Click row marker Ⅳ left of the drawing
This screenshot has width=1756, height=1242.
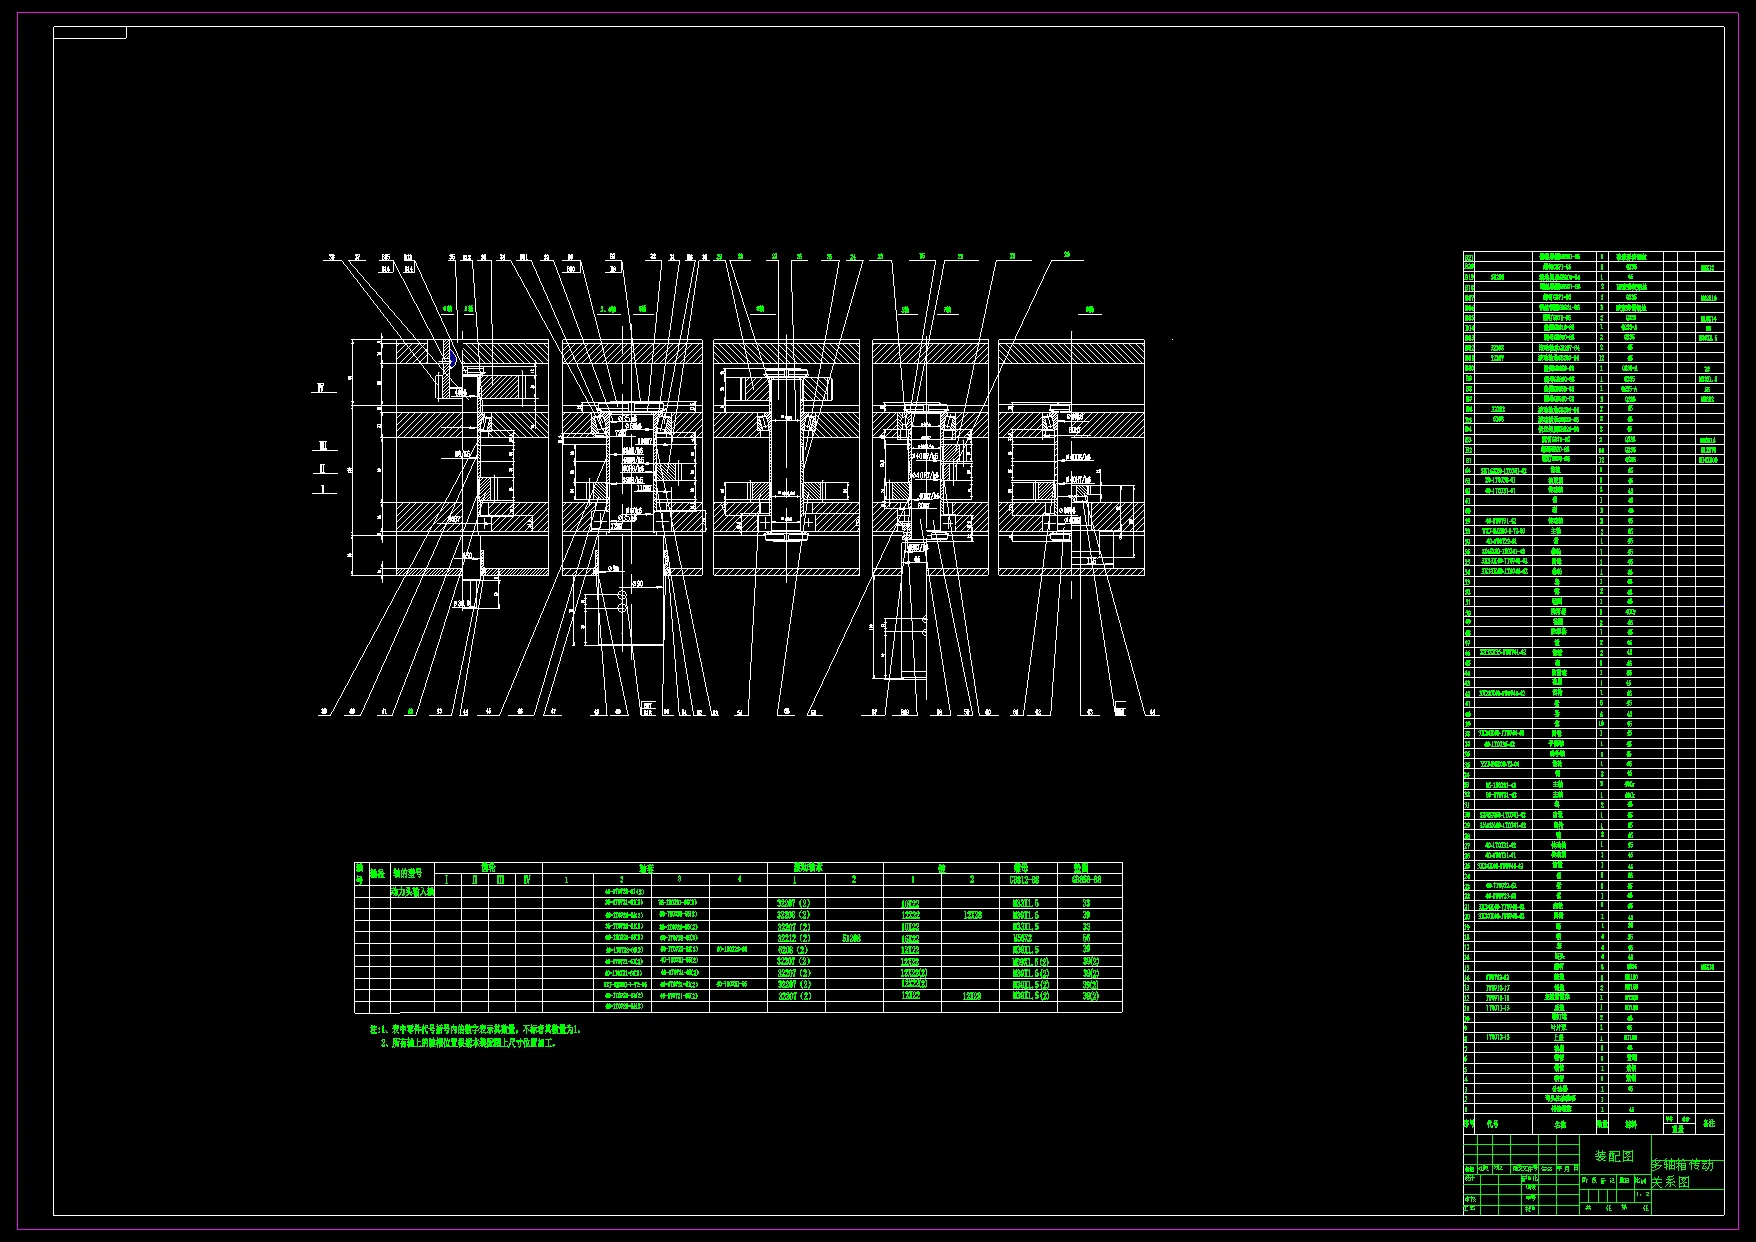pos(322,387)
